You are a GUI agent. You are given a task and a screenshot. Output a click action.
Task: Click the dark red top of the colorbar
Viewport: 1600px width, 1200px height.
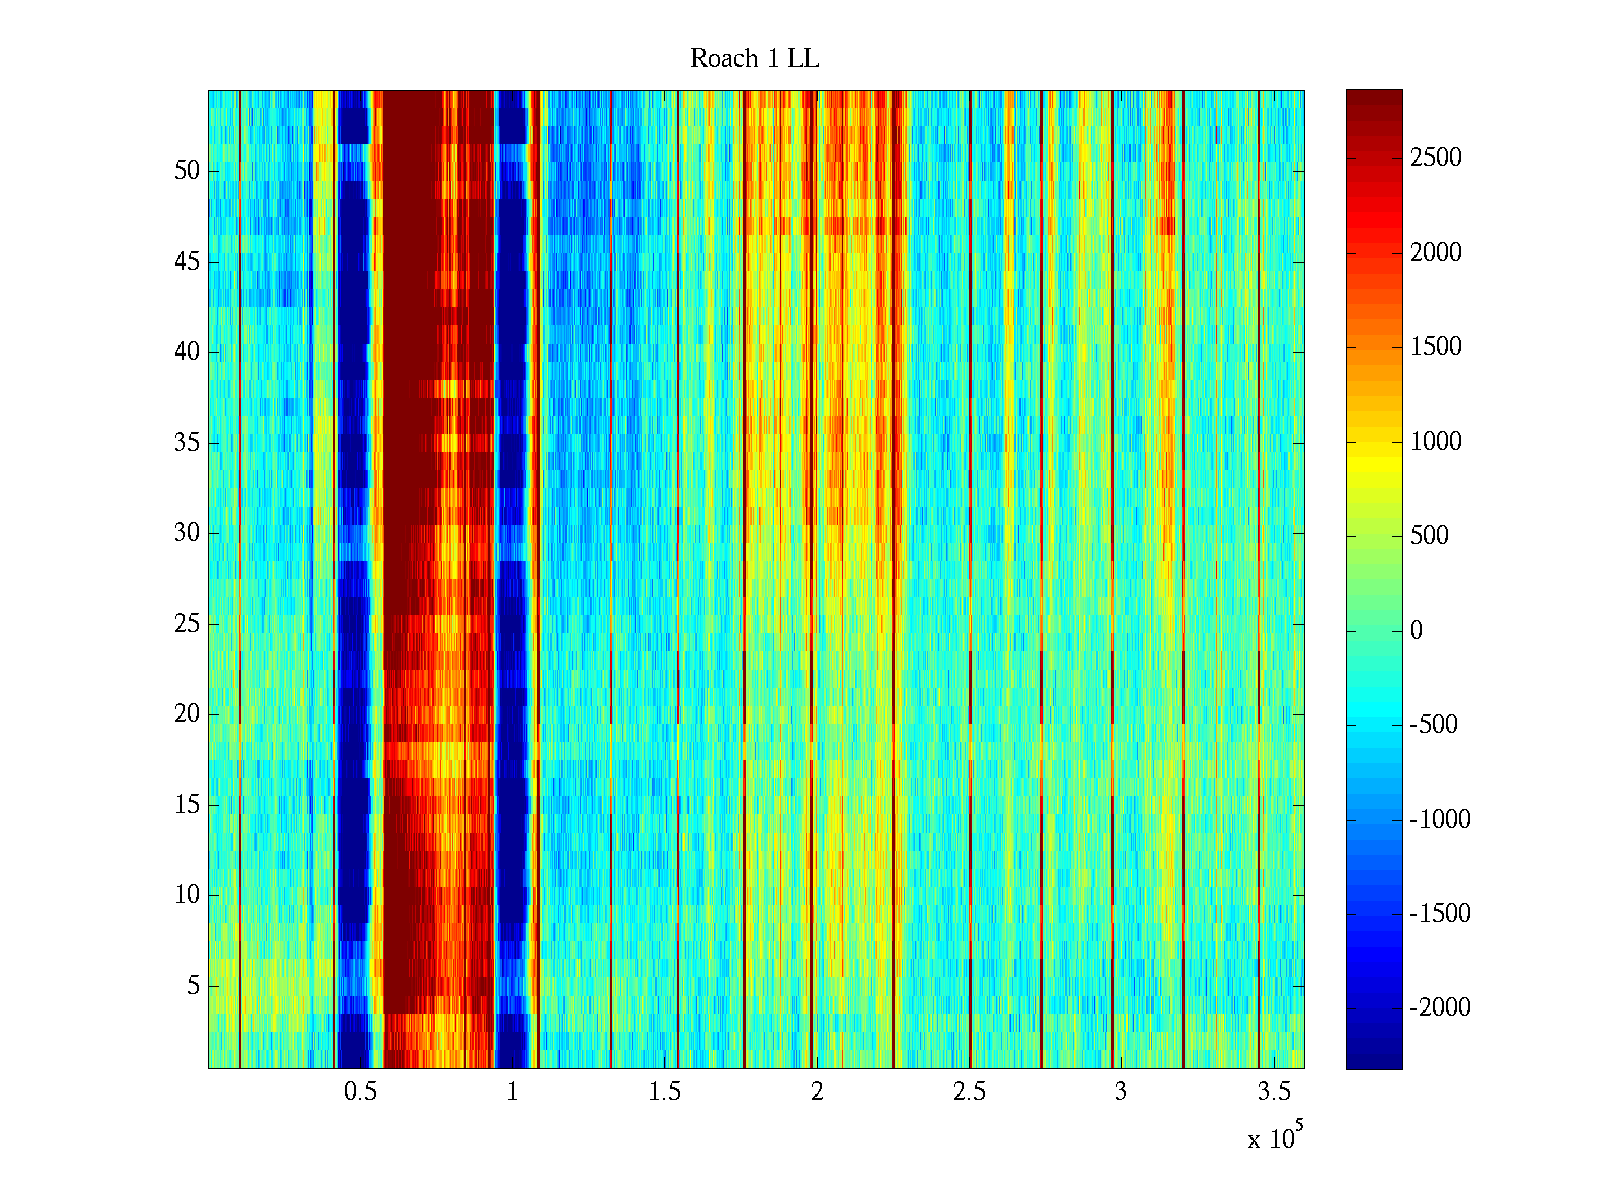[x=1373, y=98]
